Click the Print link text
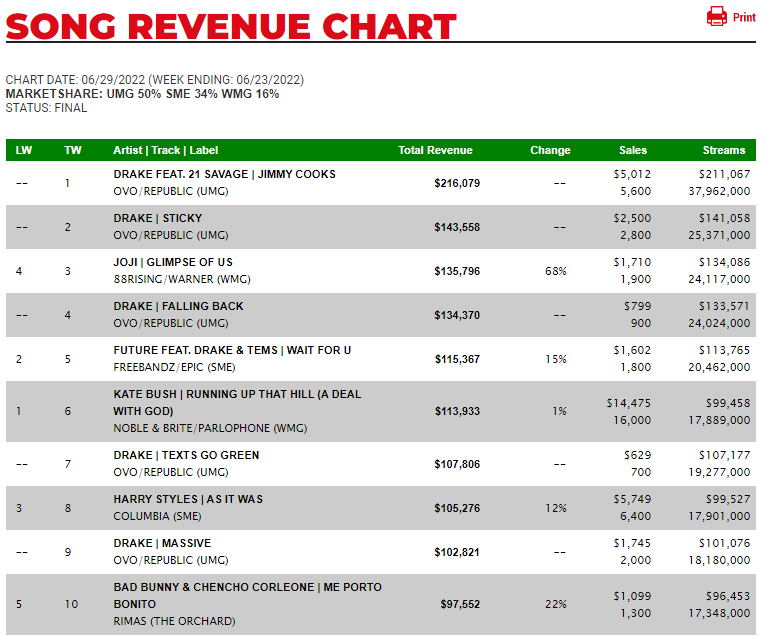 coord(744,17)
